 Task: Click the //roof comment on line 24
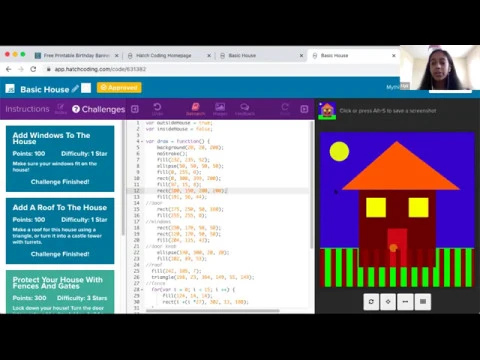pos(154,265)
